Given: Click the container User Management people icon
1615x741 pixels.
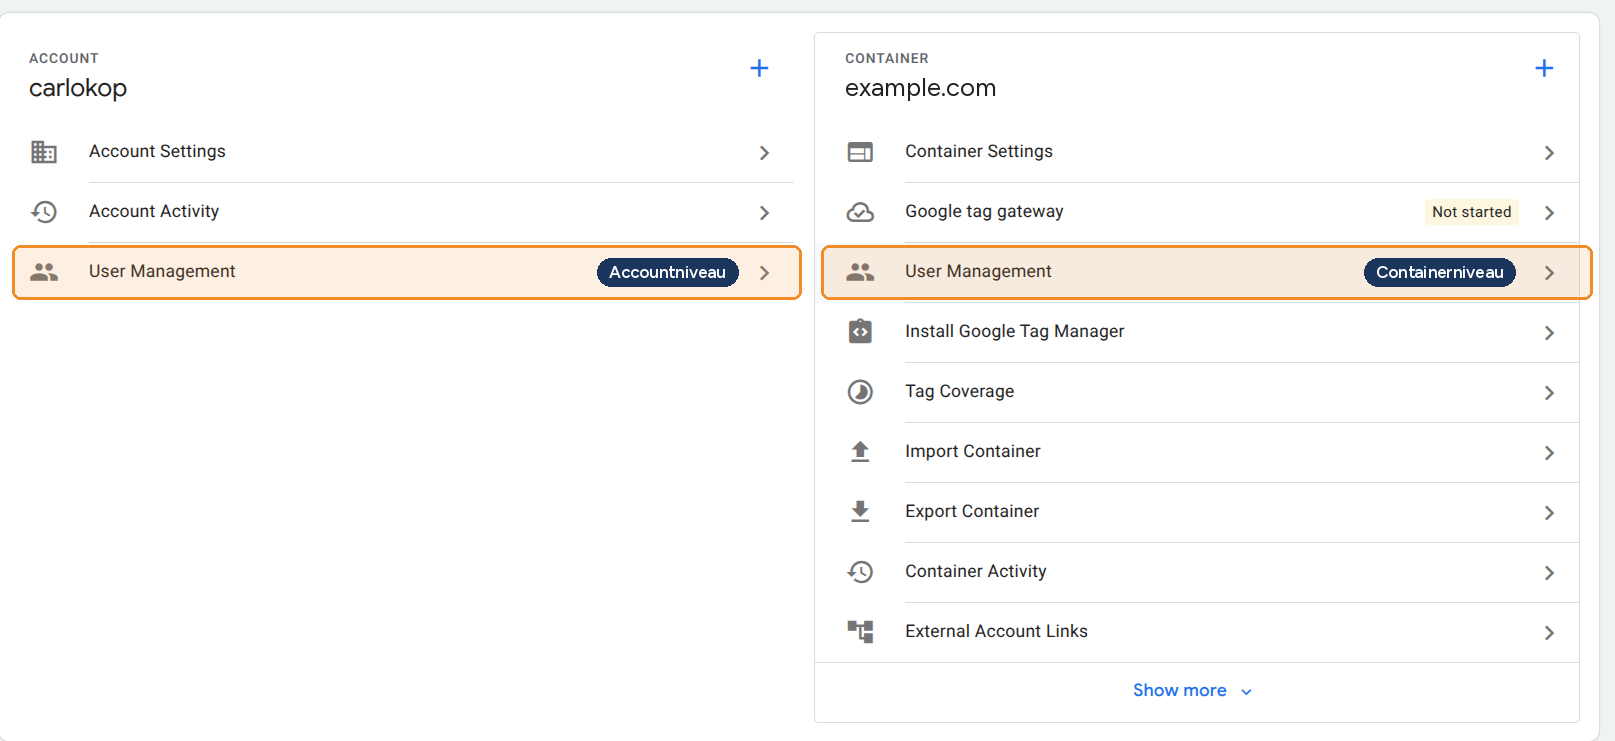Looking at the screenshot, I should 860,272.
